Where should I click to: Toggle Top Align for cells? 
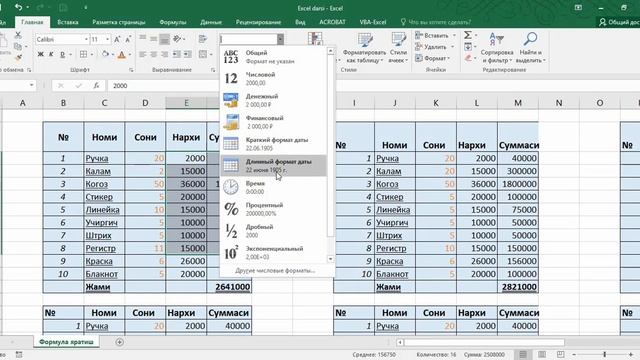click(x=142, y=39)
